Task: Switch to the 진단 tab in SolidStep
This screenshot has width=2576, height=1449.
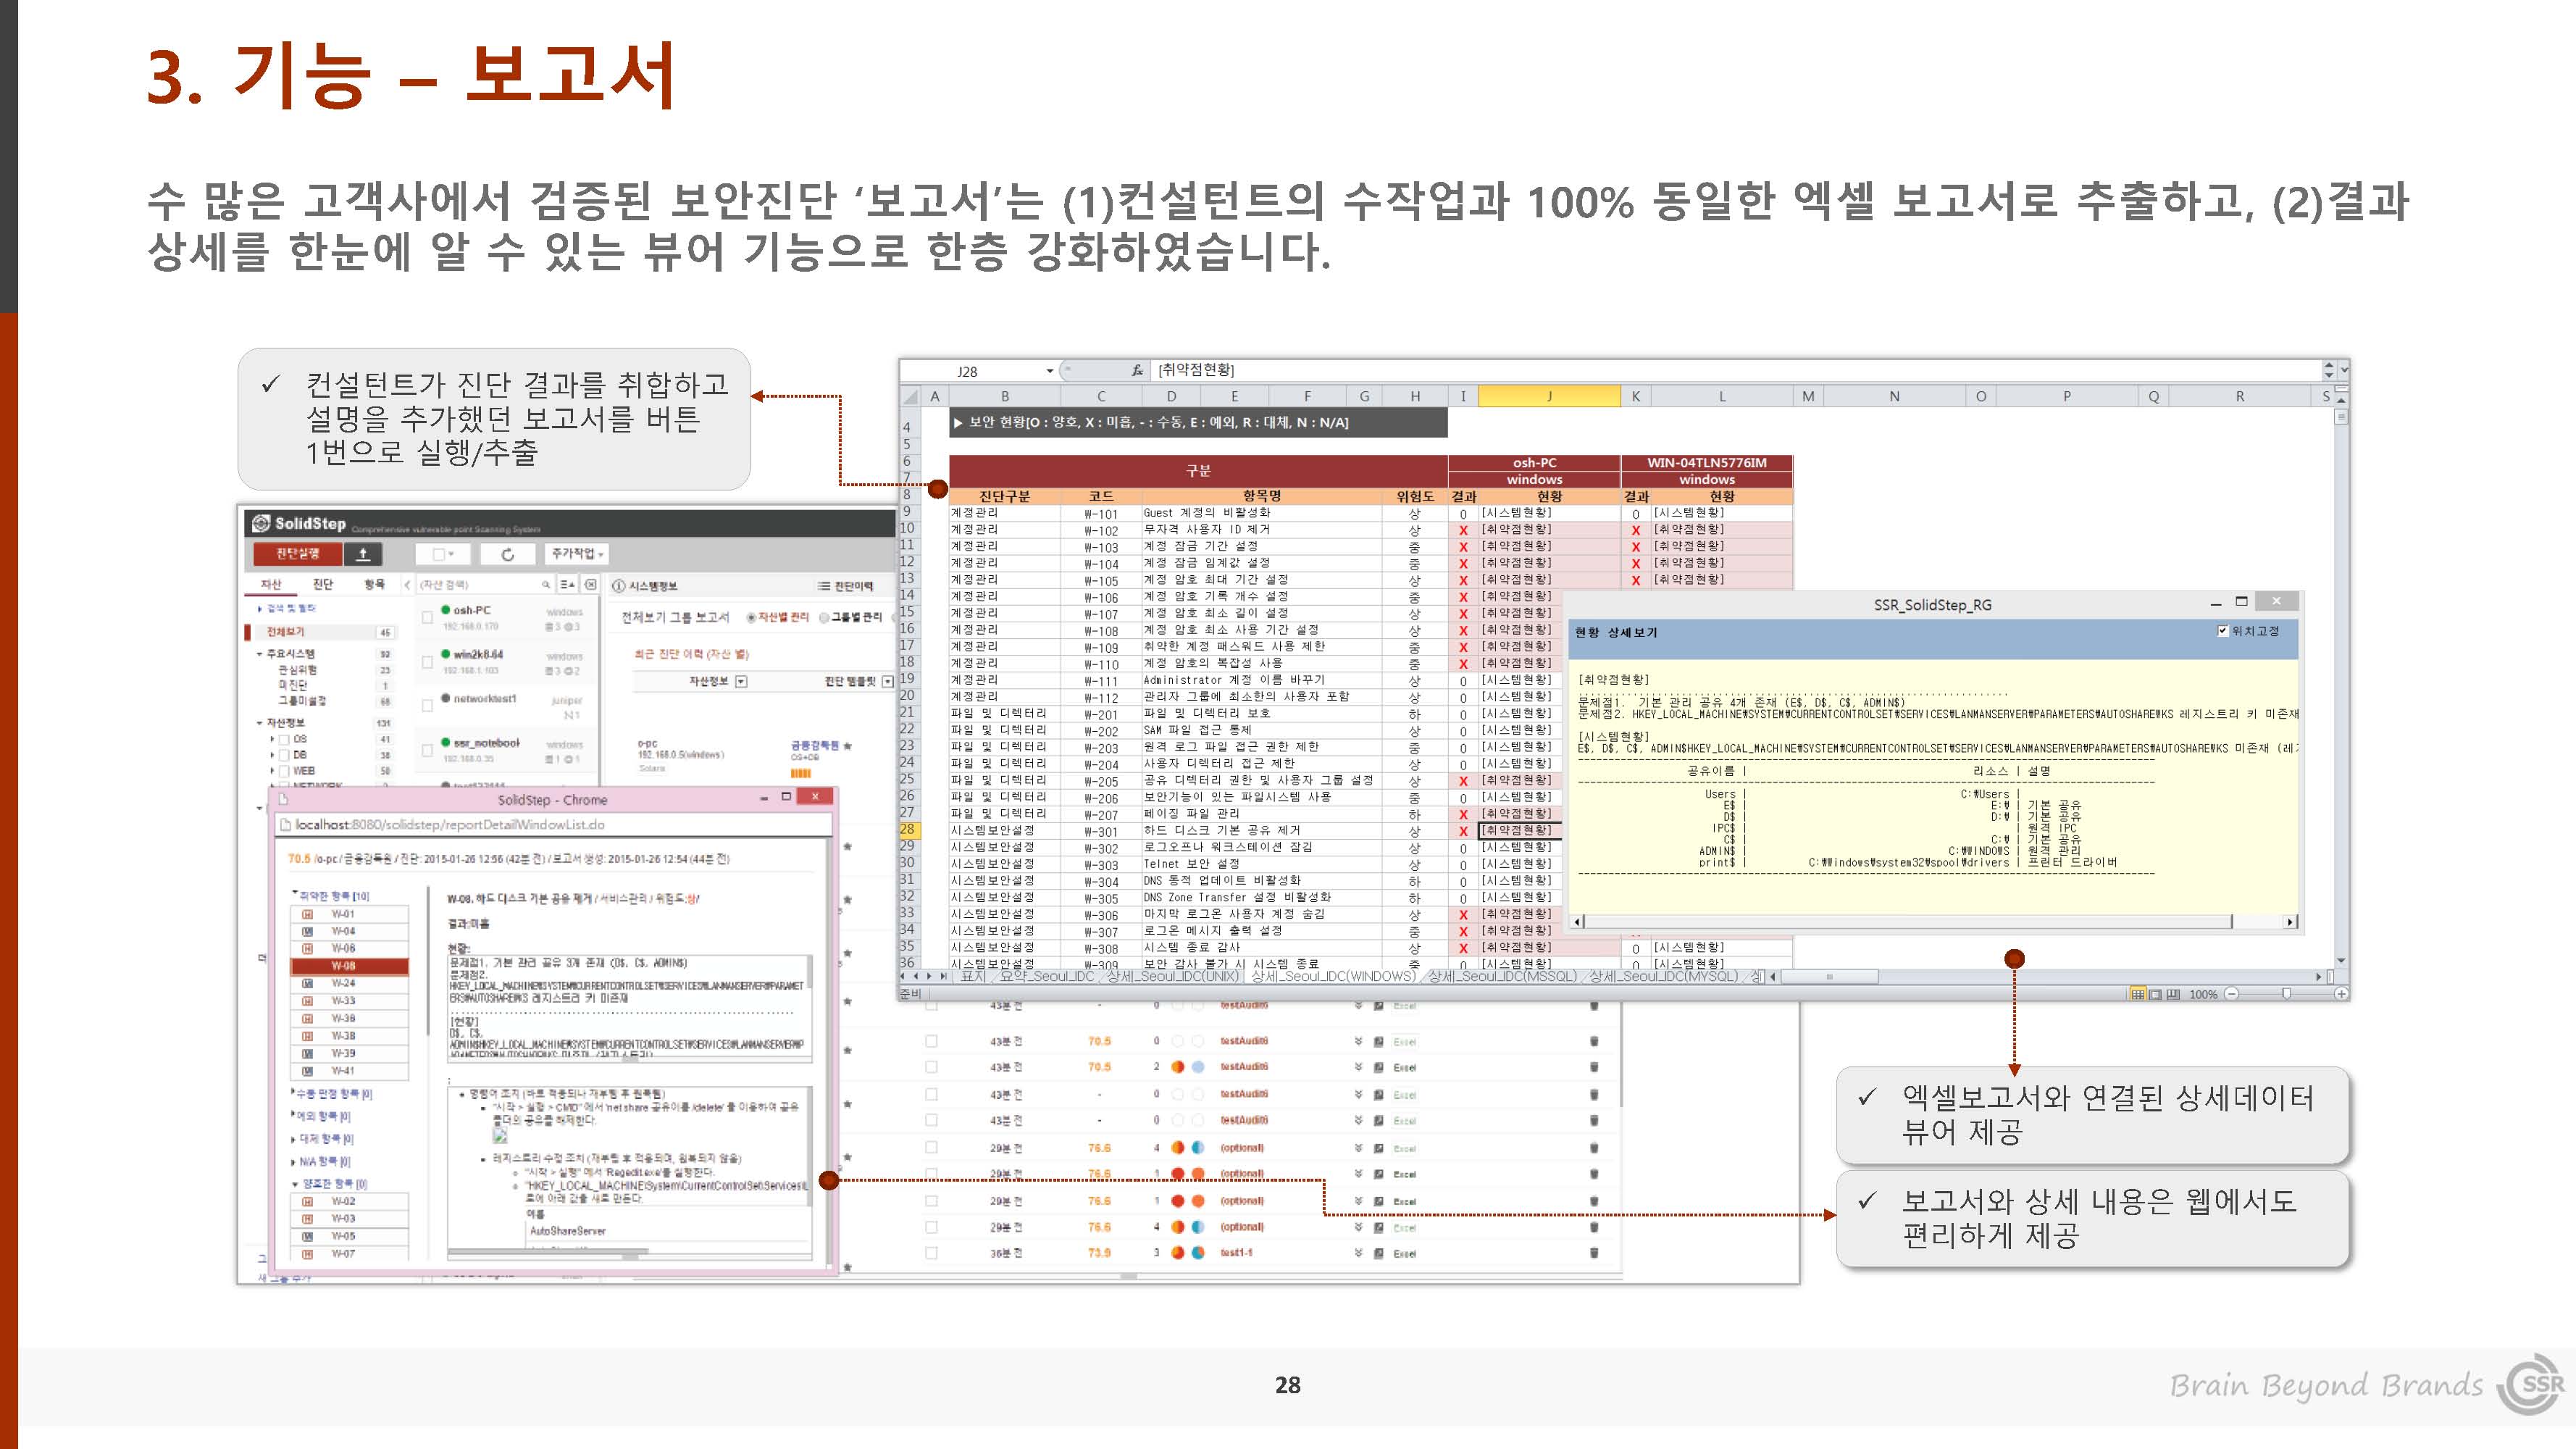Action: tap(322, 584)
